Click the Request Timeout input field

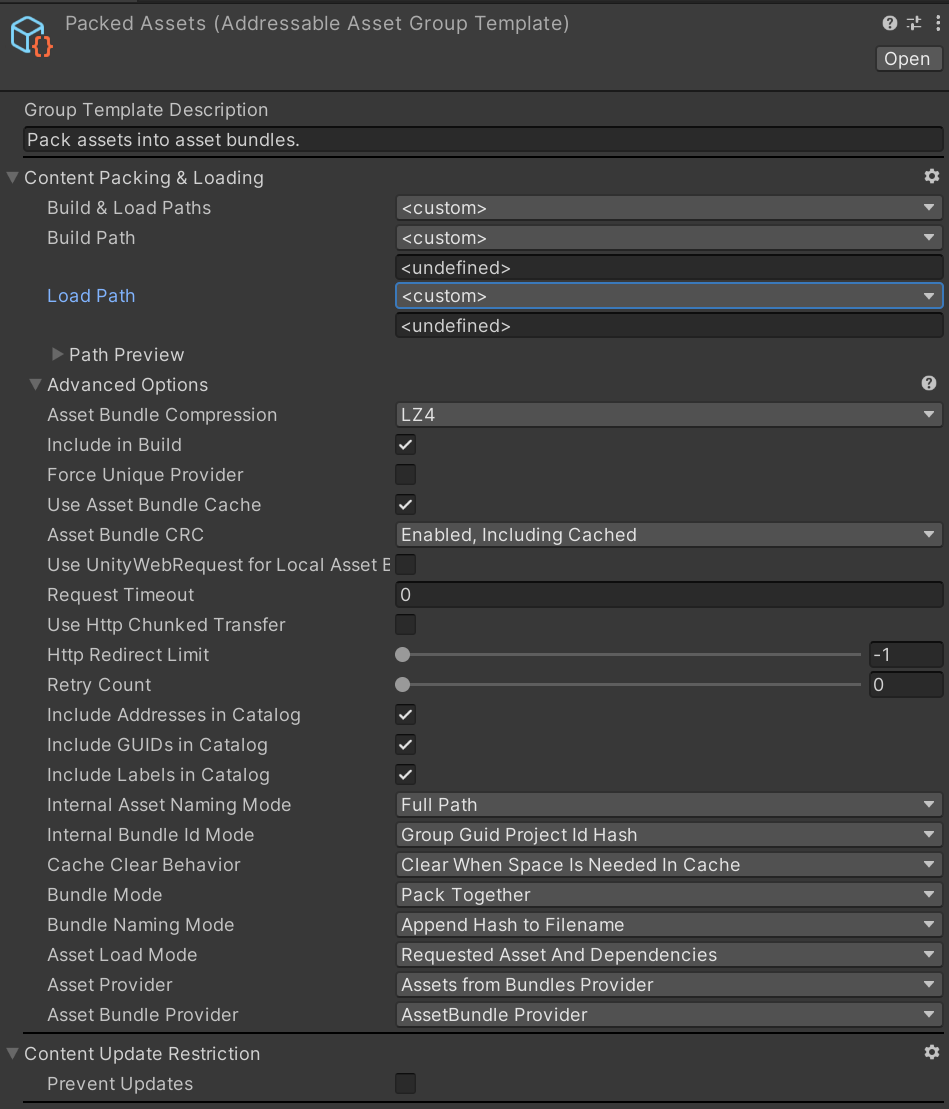(668, 595)
